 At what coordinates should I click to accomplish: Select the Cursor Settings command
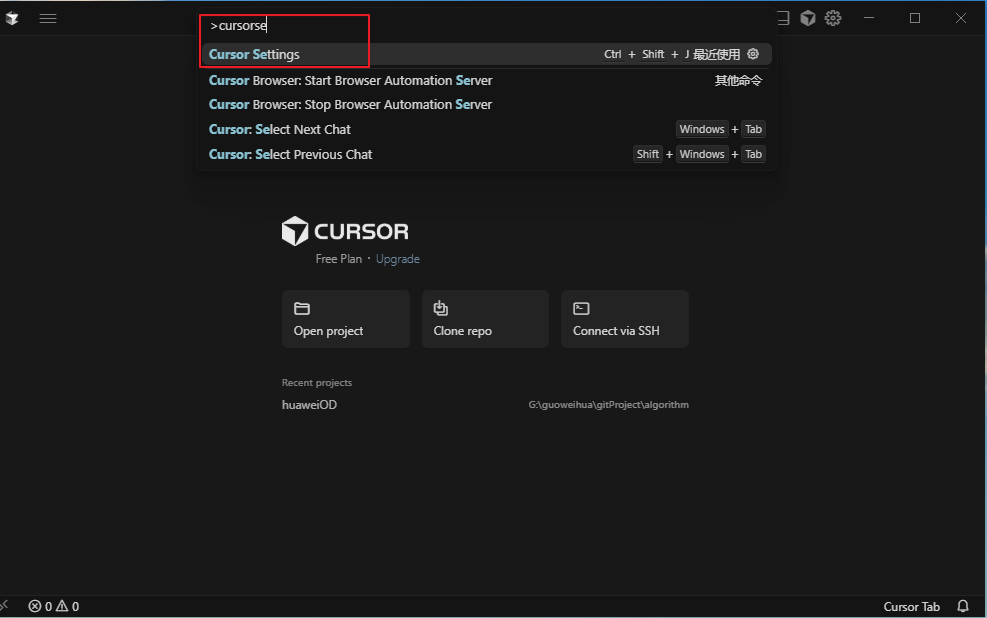(x=485, y=54)
